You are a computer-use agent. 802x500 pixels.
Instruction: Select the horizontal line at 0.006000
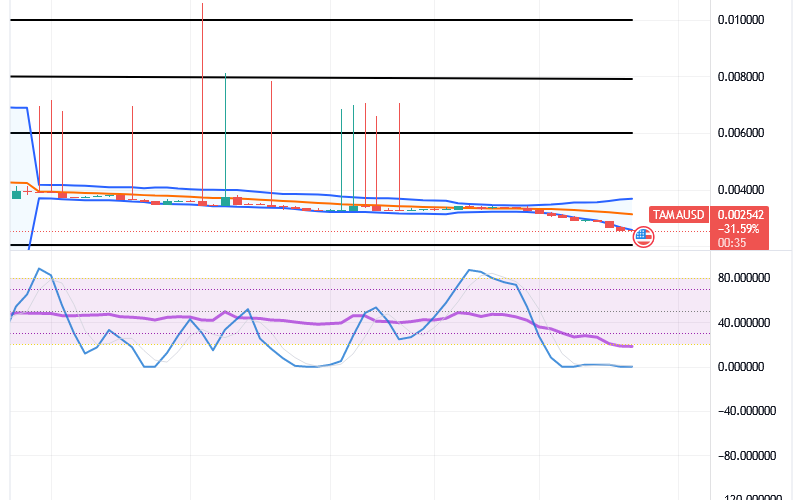(321, 133)
